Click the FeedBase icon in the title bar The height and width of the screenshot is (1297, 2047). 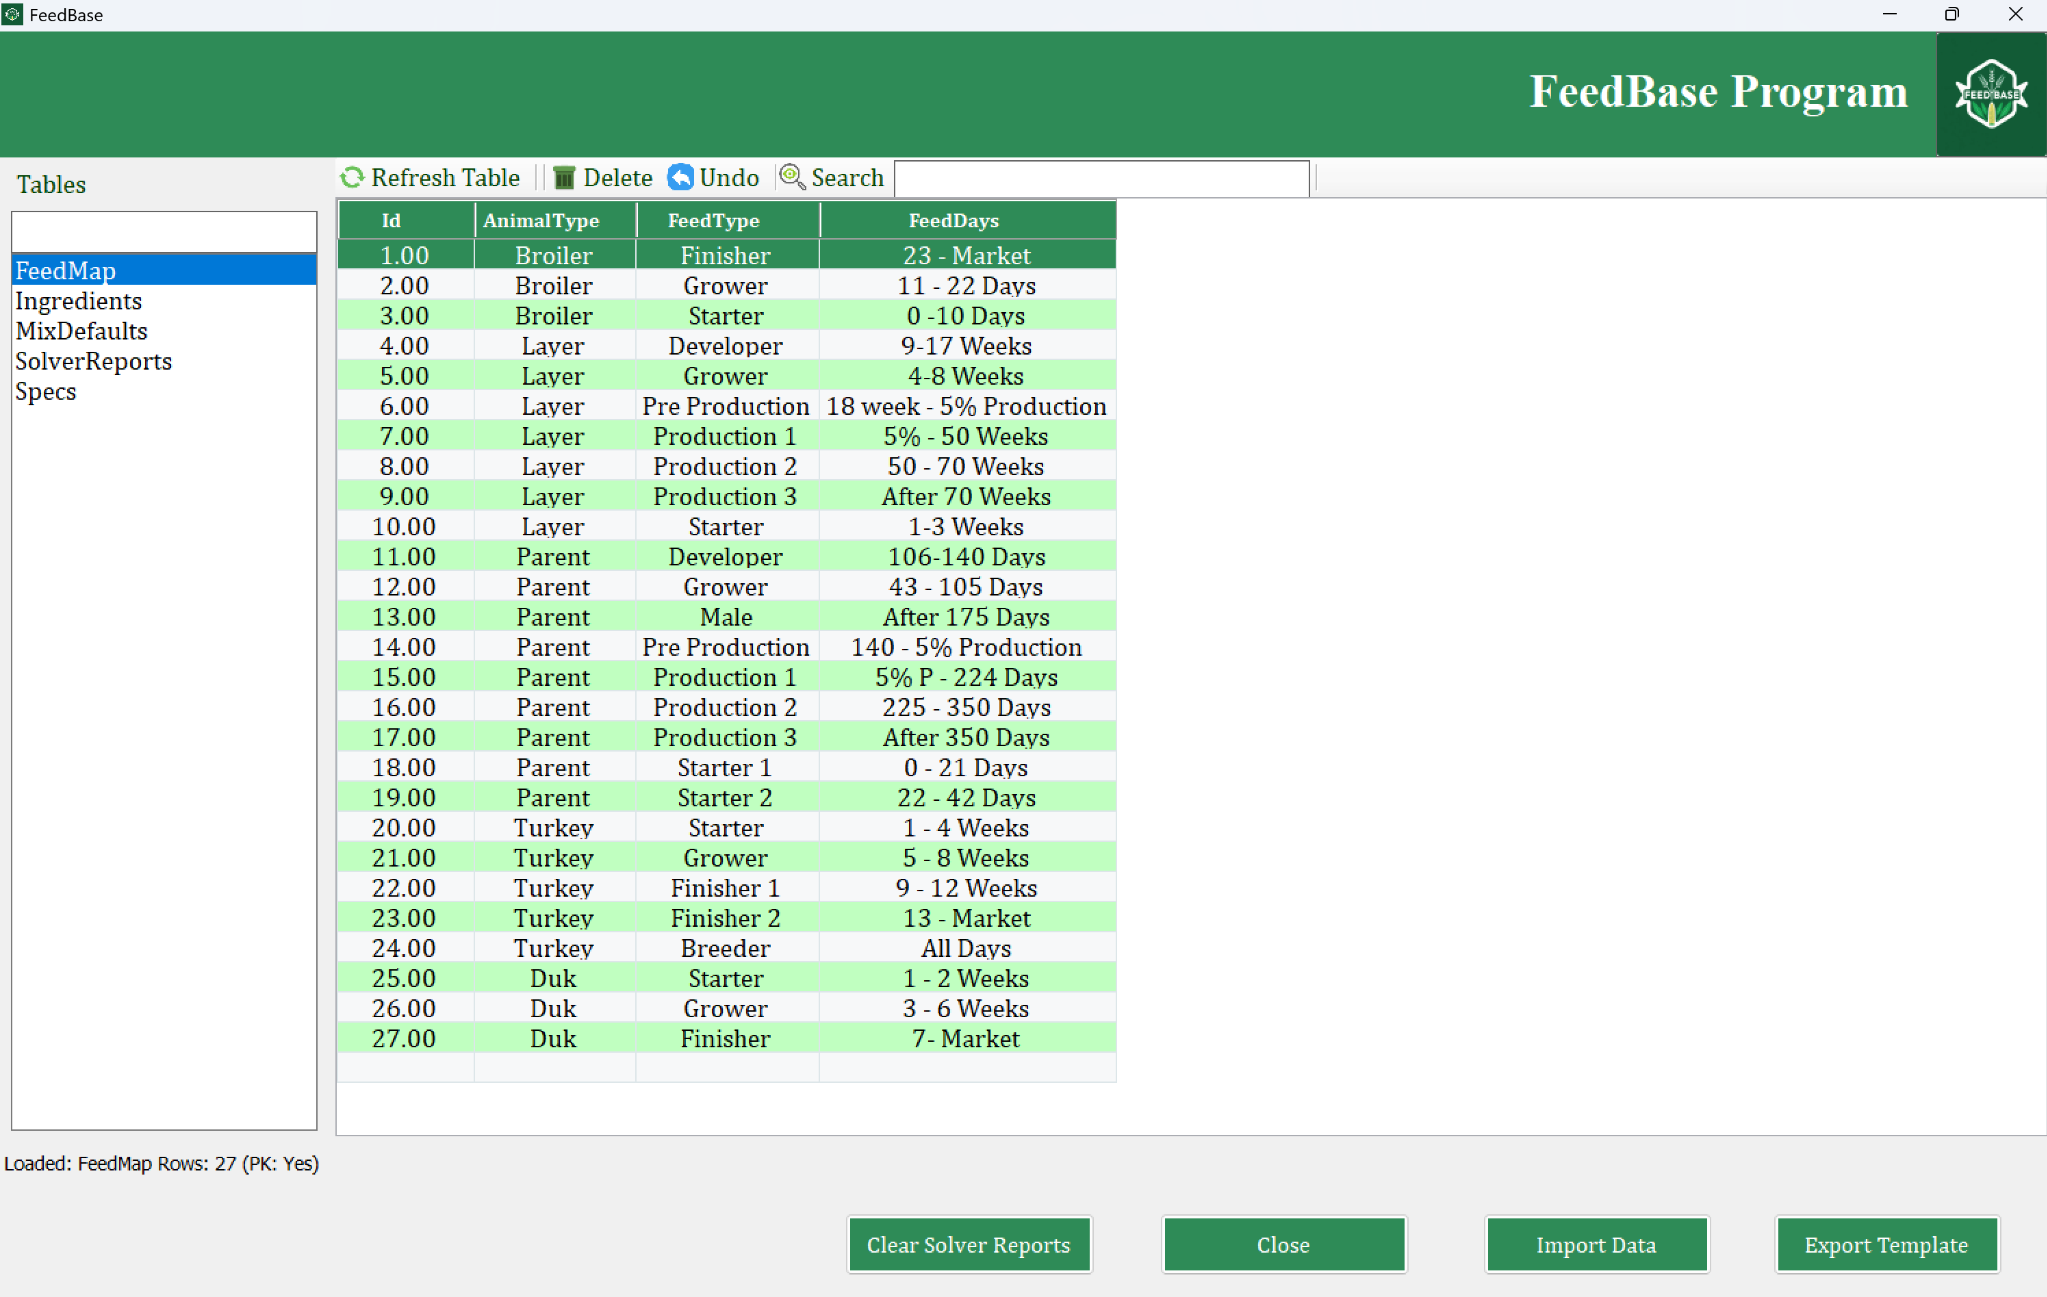tap(14, 14)
